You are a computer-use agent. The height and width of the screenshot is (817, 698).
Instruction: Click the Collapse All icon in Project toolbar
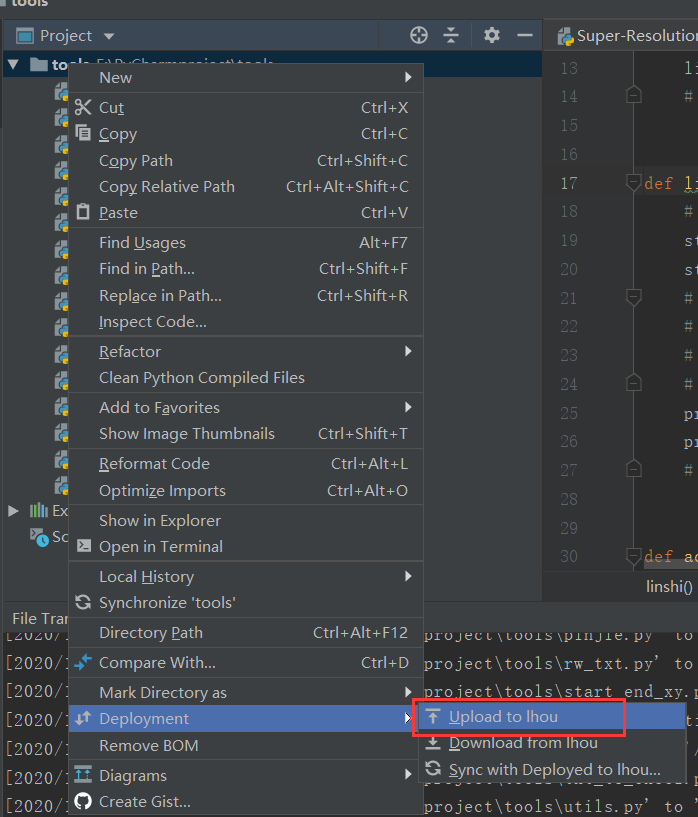[451, 35]
